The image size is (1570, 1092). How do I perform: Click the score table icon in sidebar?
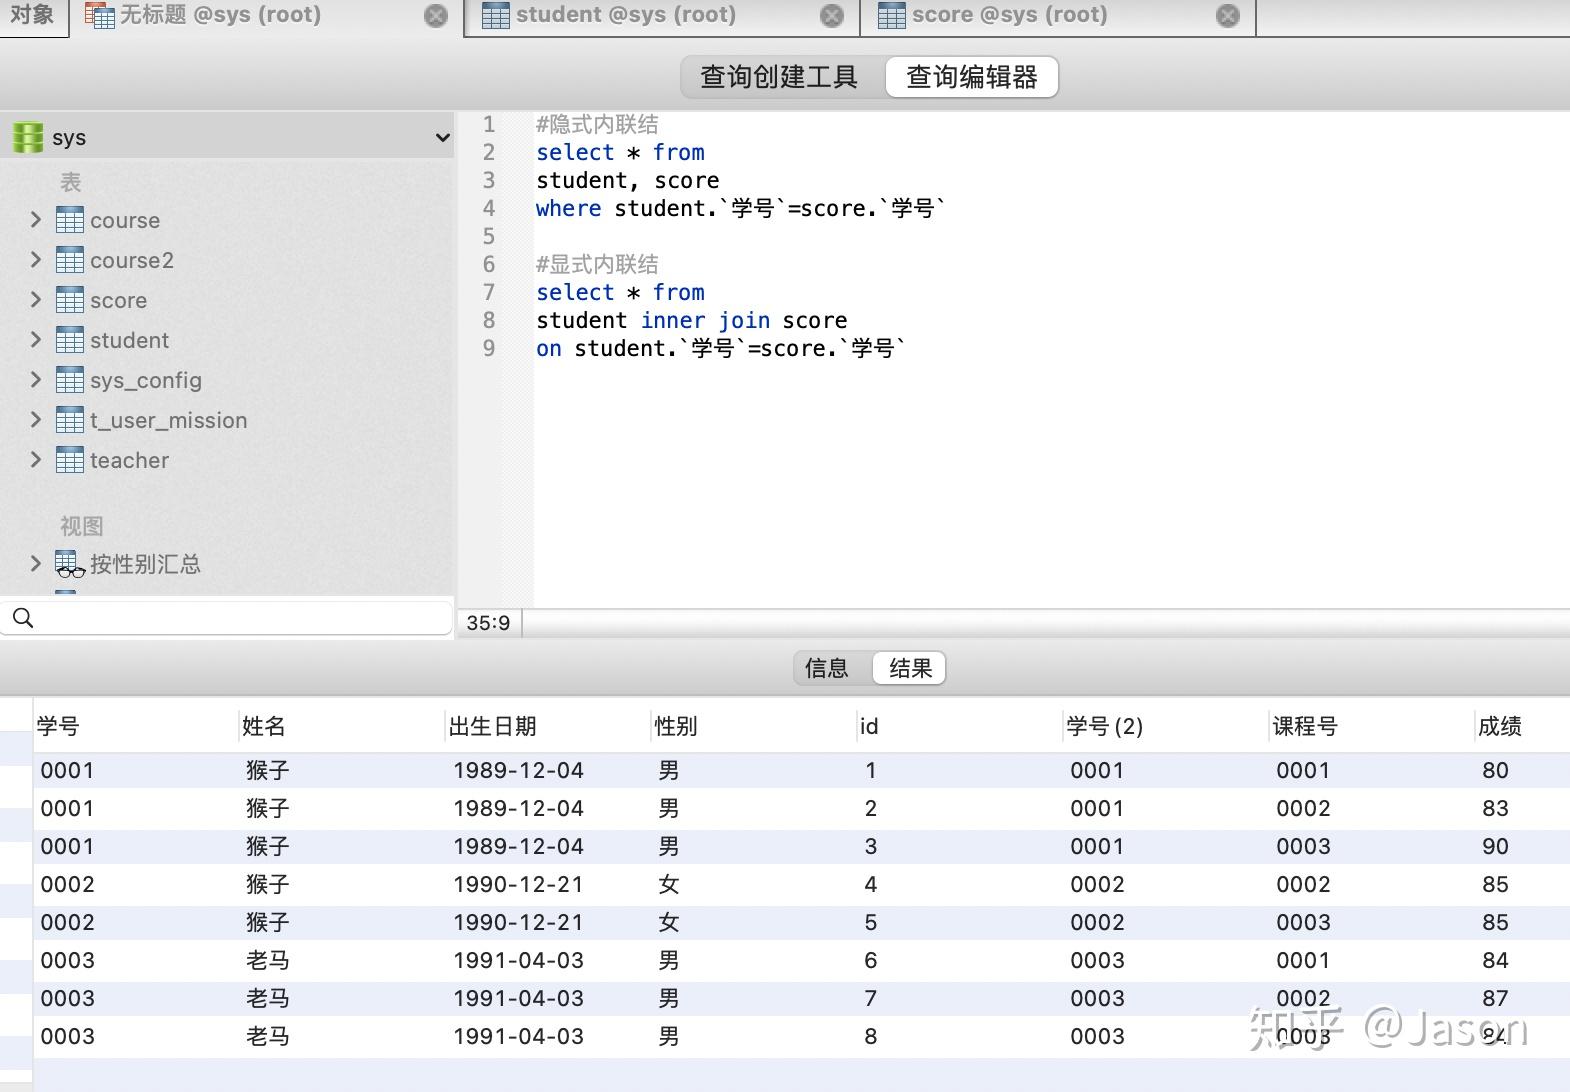tap(70, 300)
